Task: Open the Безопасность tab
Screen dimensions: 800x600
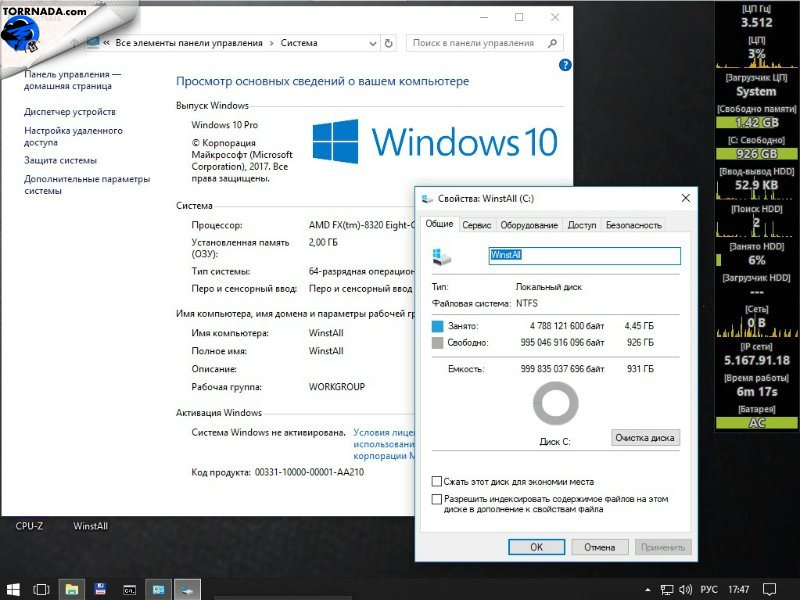Action: tap(634, 225)
